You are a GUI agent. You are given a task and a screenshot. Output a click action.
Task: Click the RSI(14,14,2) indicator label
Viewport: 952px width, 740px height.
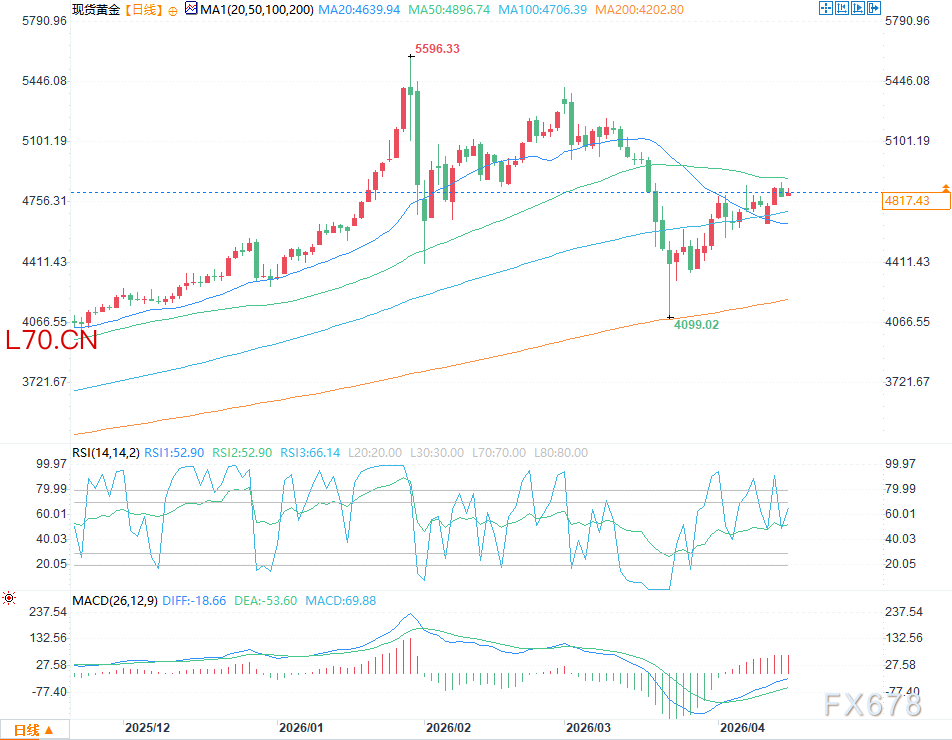tap(106, 453)
